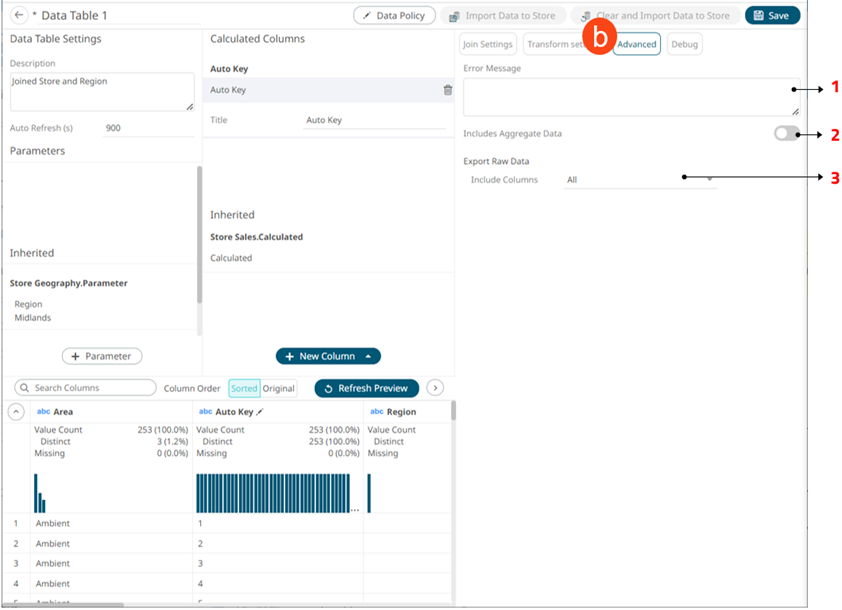Switch to the Join Settings tab
This screenshot has height=610, width=842.
[487, 44]
